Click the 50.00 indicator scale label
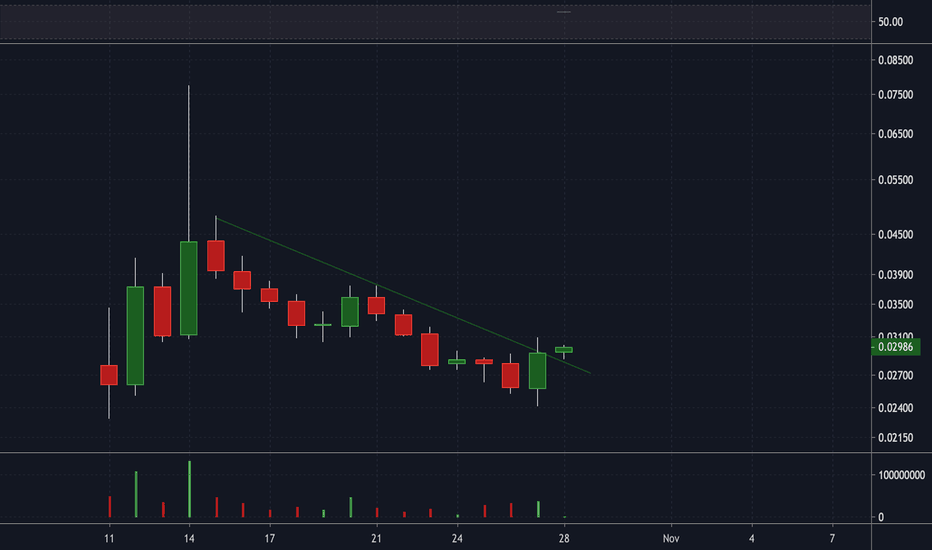The image size is (932, 550). [890, 22]
